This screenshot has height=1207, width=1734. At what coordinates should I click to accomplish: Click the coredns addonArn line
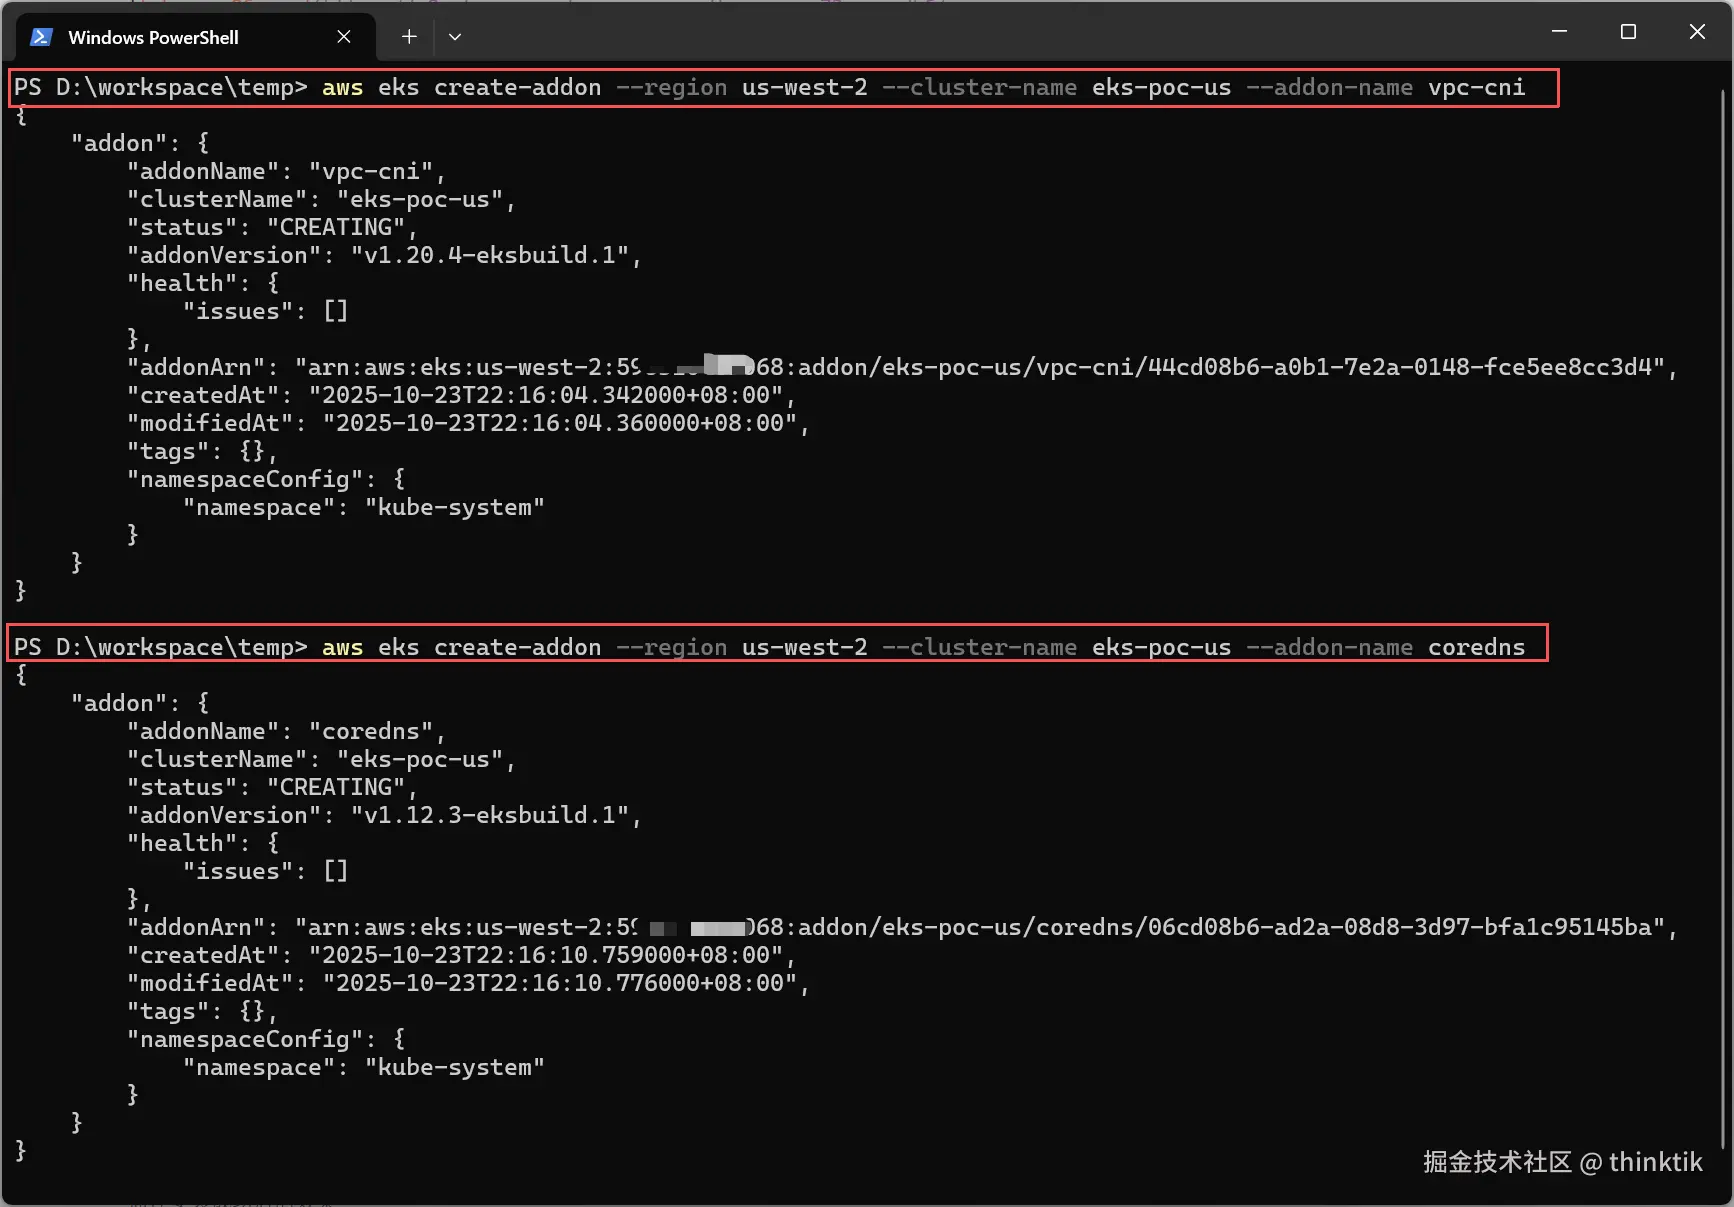(902, 927)
